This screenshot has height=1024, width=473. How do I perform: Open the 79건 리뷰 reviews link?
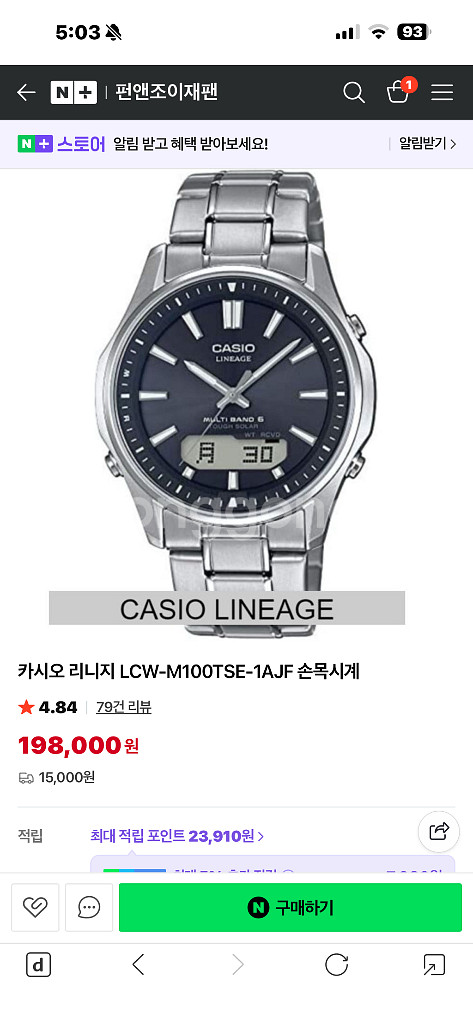123,707
